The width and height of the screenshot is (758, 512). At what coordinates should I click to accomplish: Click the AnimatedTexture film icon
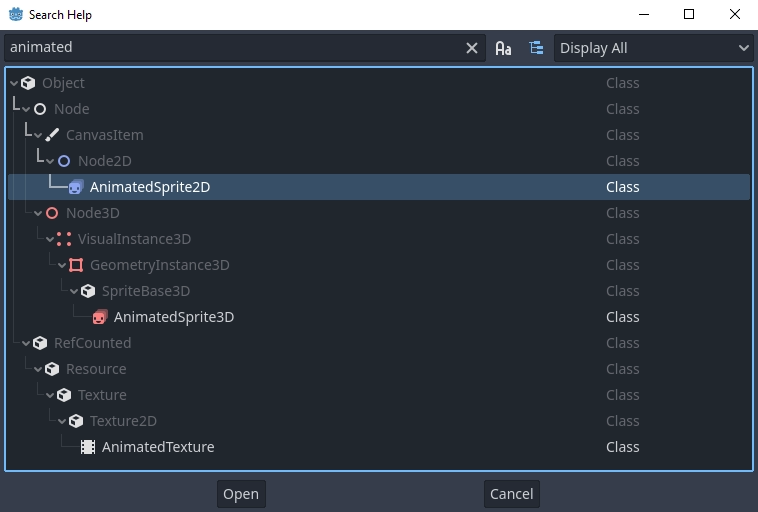pyautogui.click(x=88, y=447)
